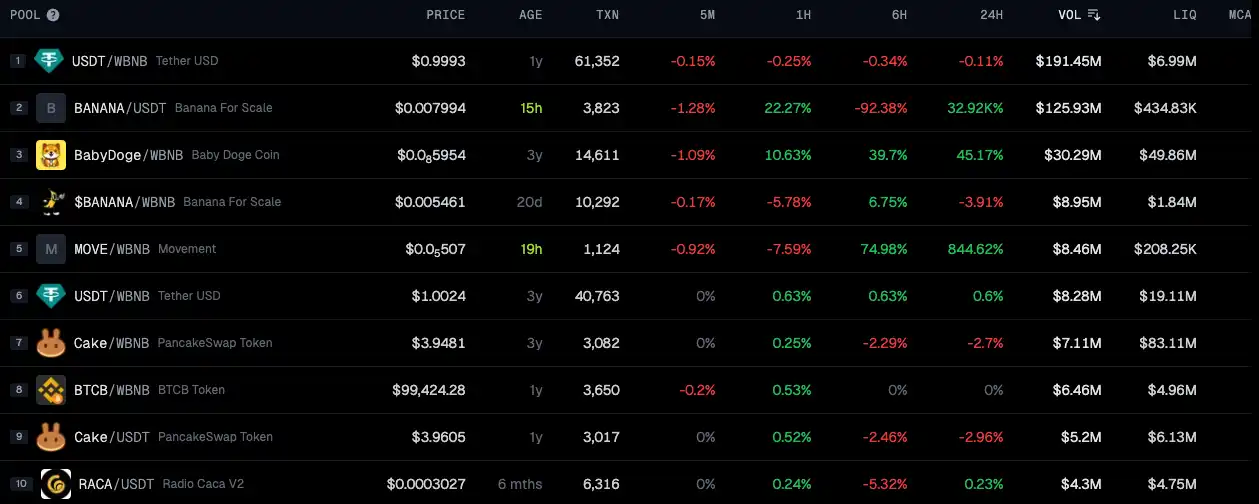
Task: Click the Cake/USDT pancake logo
Action: (x=51, y=437)
